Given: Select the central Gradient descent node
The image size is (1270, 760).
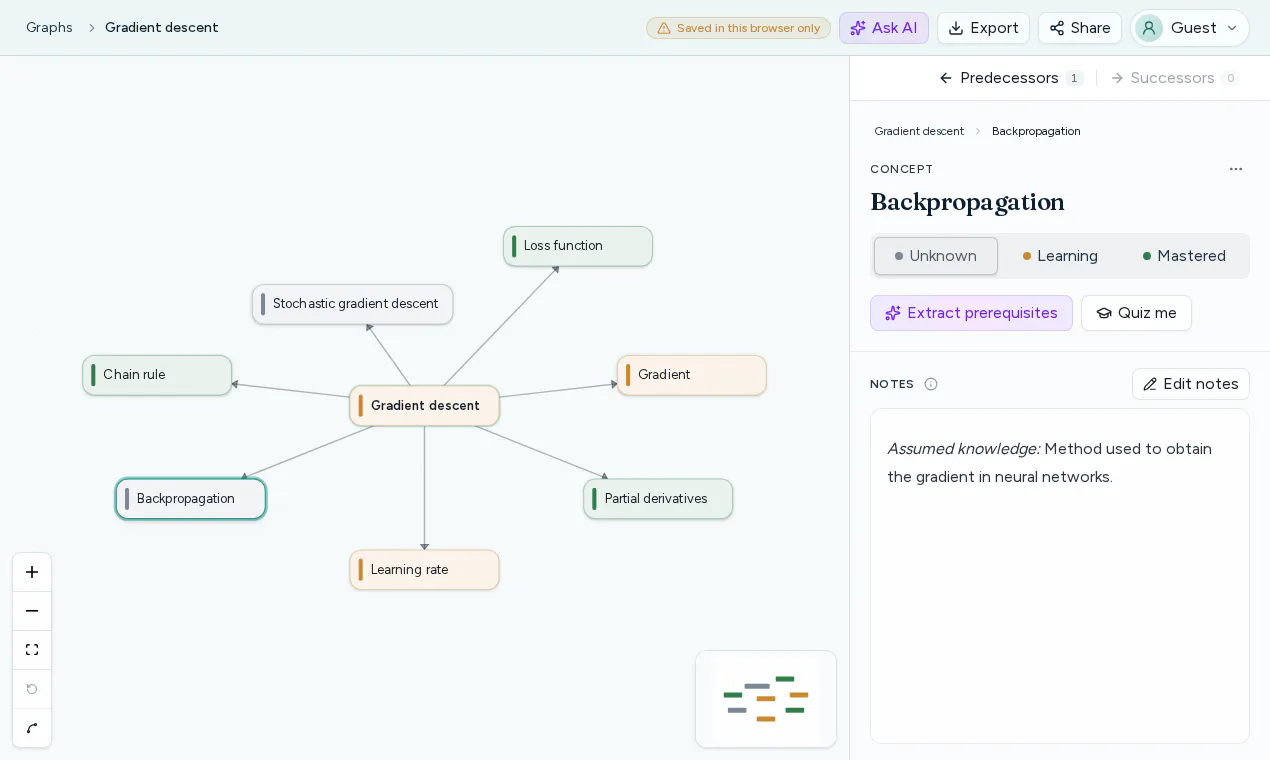Looking at the screenshot, I should pyautogui.click(x=424, y=406).
